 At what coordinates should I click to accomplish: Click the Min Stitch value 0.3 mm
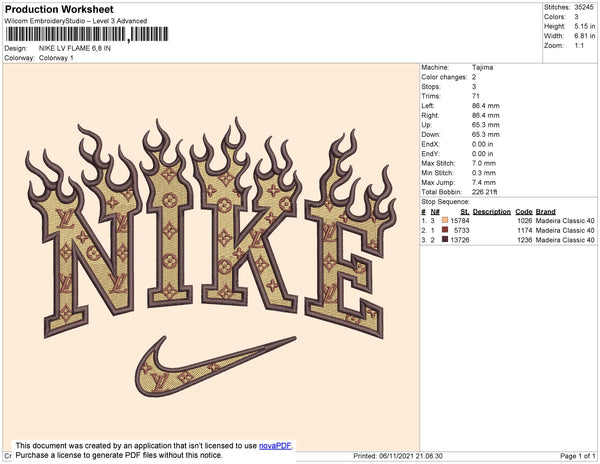(484, 173)
